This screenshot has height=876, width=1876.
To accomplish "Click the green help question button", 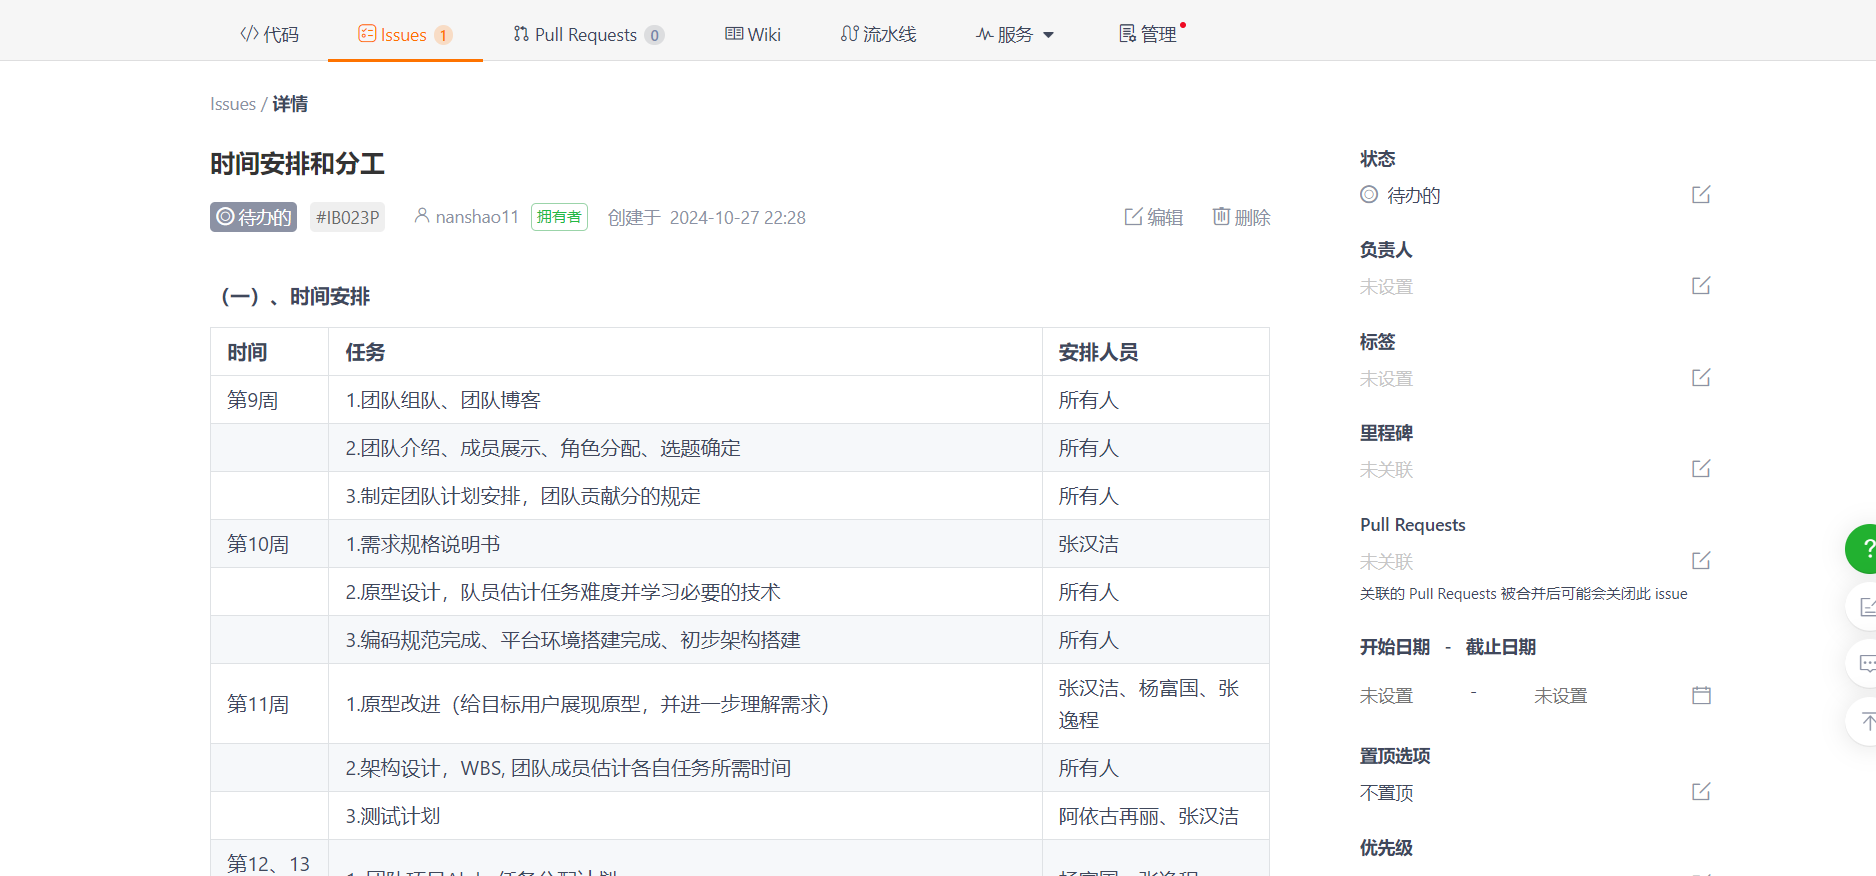I will tap(1862, 549).
